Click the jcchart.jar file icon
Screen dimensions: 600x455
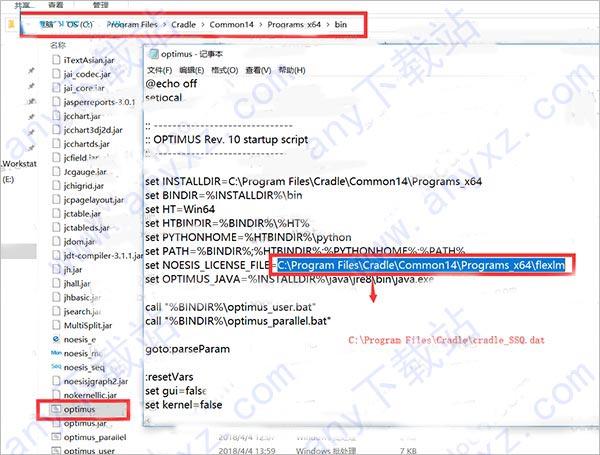click(56, 116)
